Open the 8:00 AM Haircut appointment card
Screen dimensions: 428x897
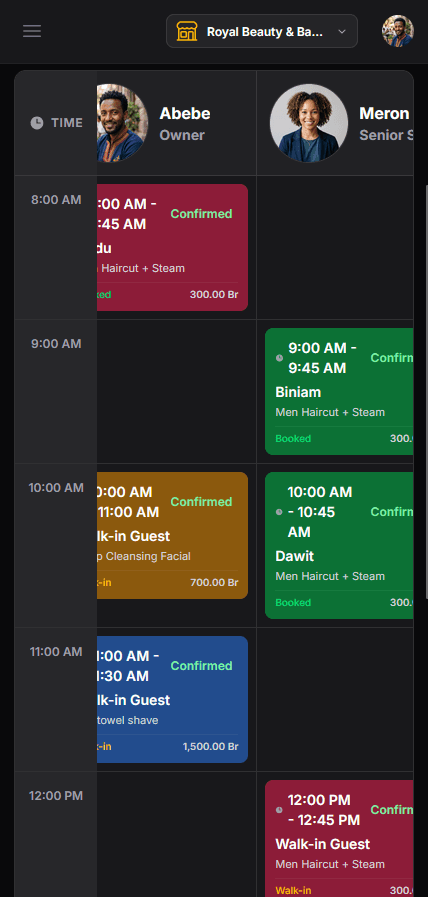[x=172, y=248]
